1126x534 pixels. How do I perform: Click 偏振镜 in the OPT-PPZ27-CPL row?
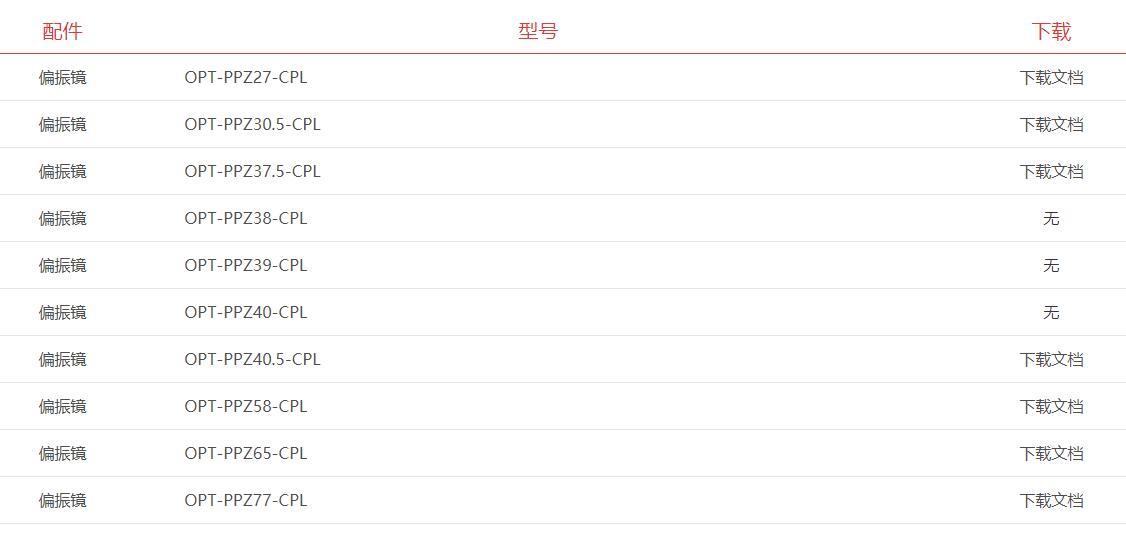(62, 78)
